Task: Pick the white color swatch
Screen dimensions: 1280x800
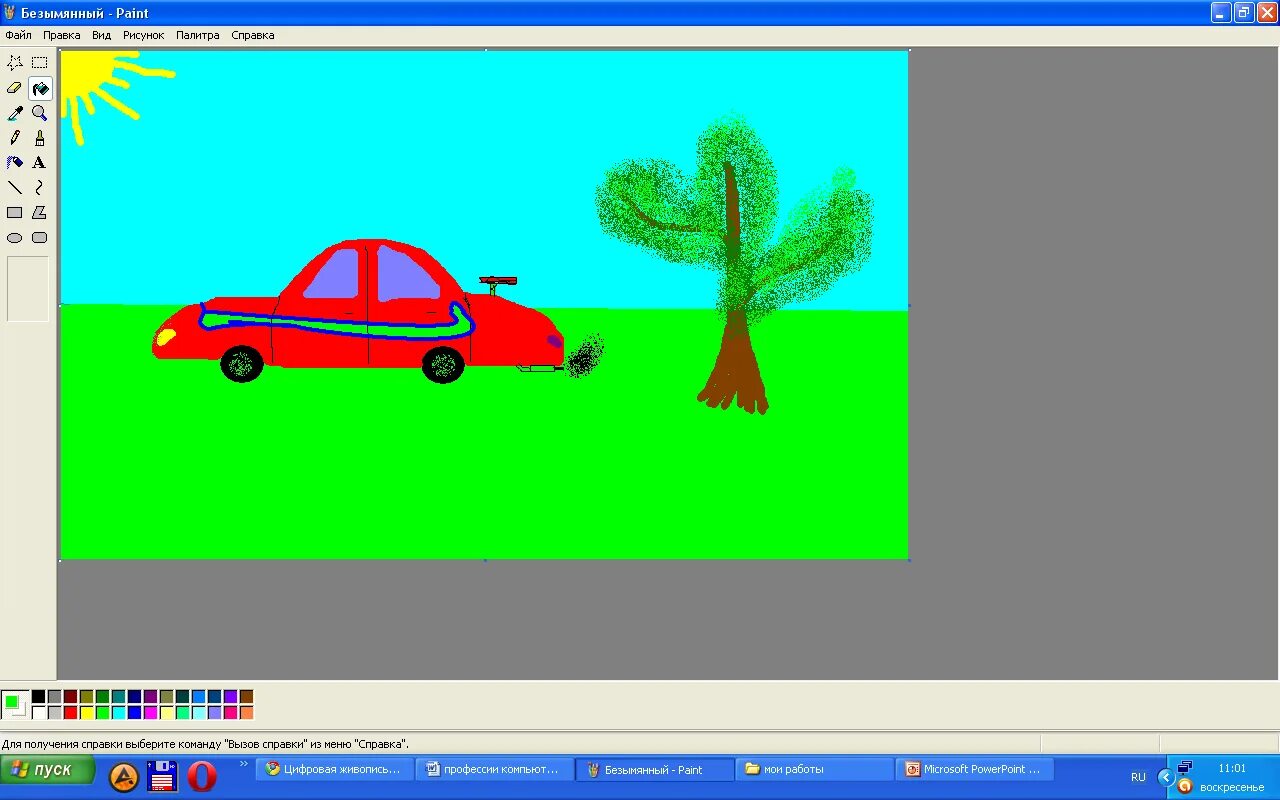Action: (38, 712)
